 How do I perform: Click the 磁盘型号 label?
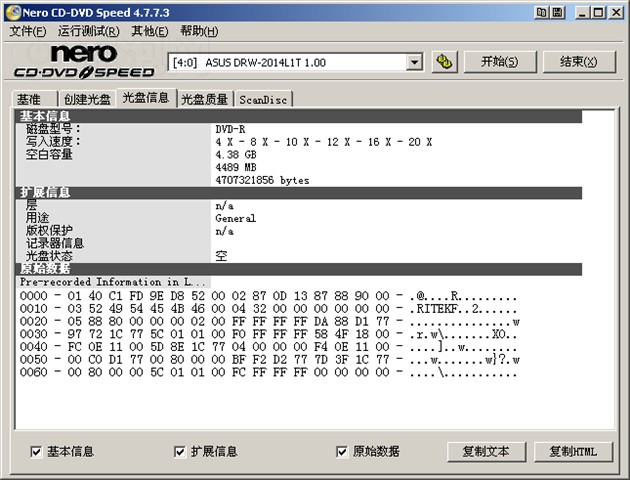tap(53, 129)
